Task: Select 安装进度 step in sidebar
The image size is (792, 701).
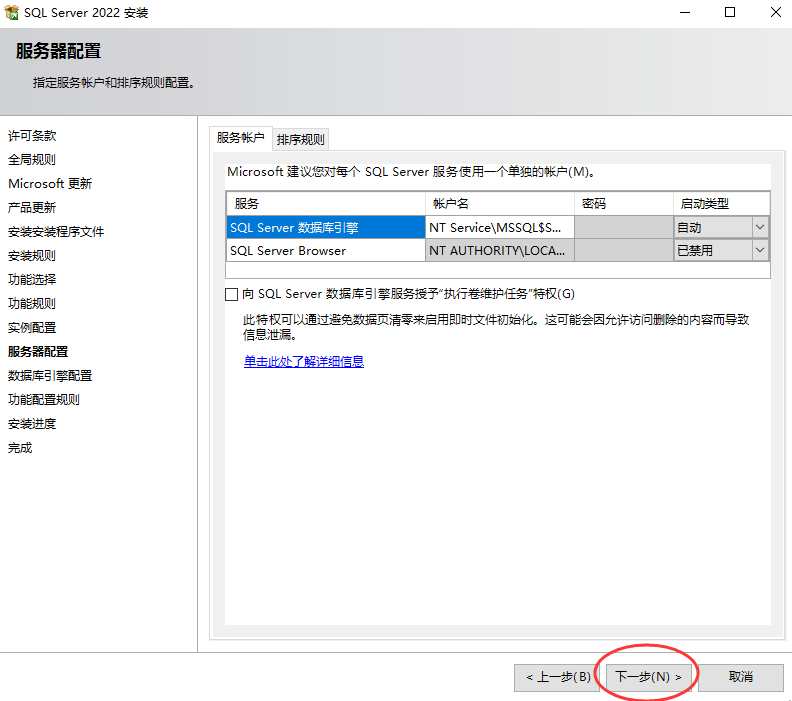Action: [32, 423]
